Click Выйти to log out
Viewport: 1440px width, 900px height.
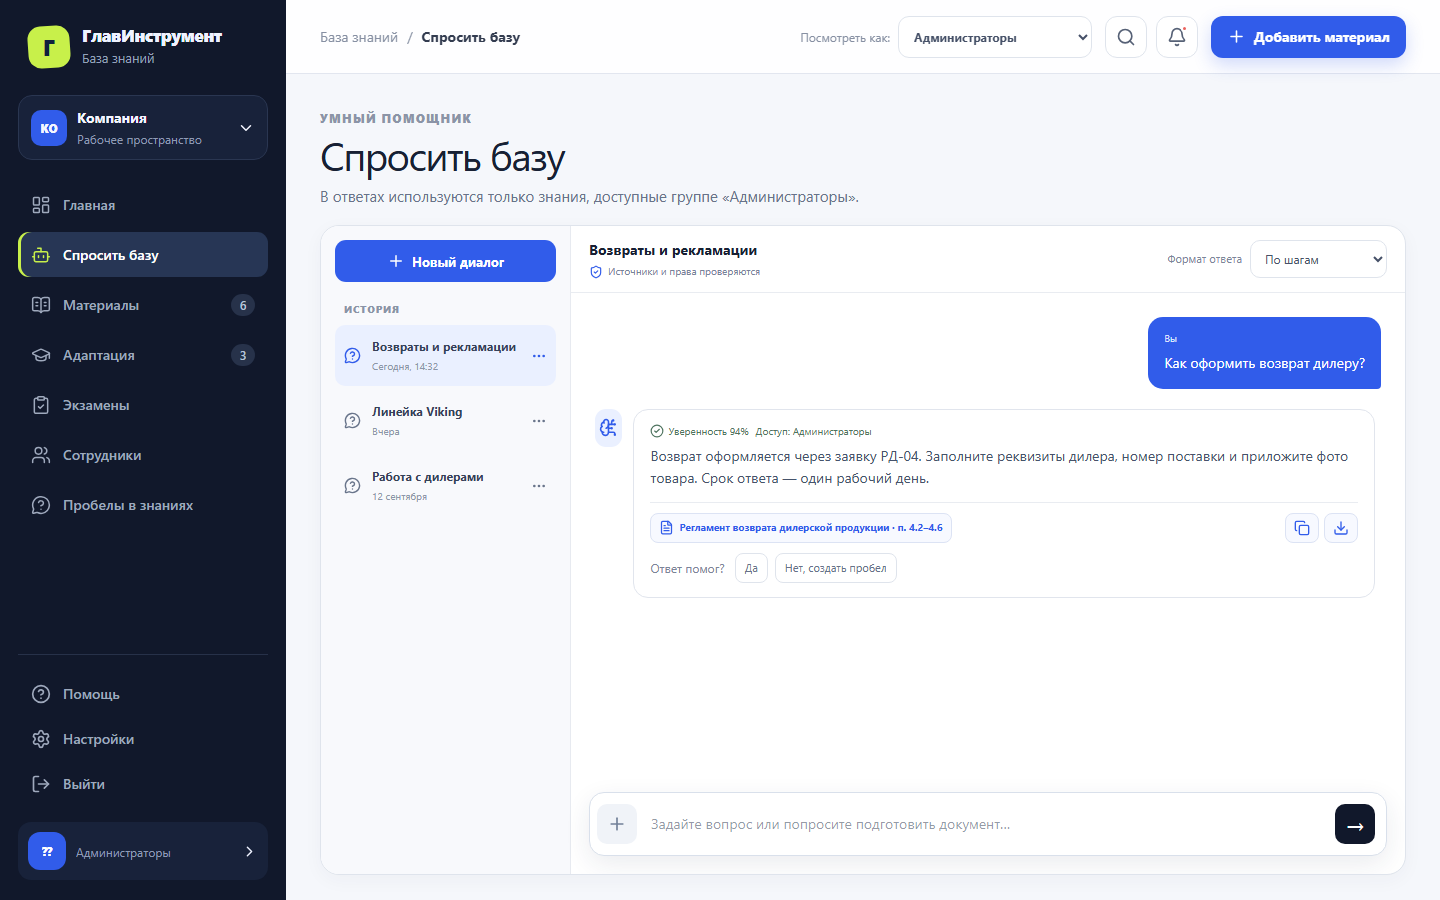(x=143, y=784)
